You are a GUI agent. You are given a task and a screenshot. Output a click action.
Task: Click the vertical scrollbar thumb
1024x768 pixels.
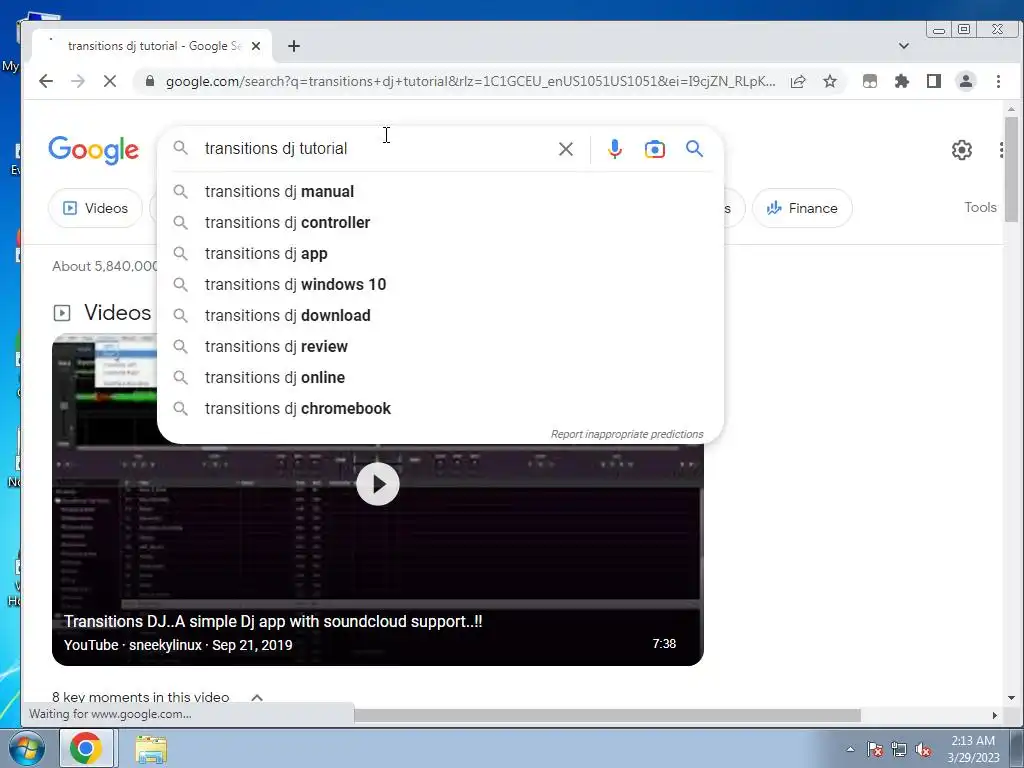click(x=1011, y=170)
